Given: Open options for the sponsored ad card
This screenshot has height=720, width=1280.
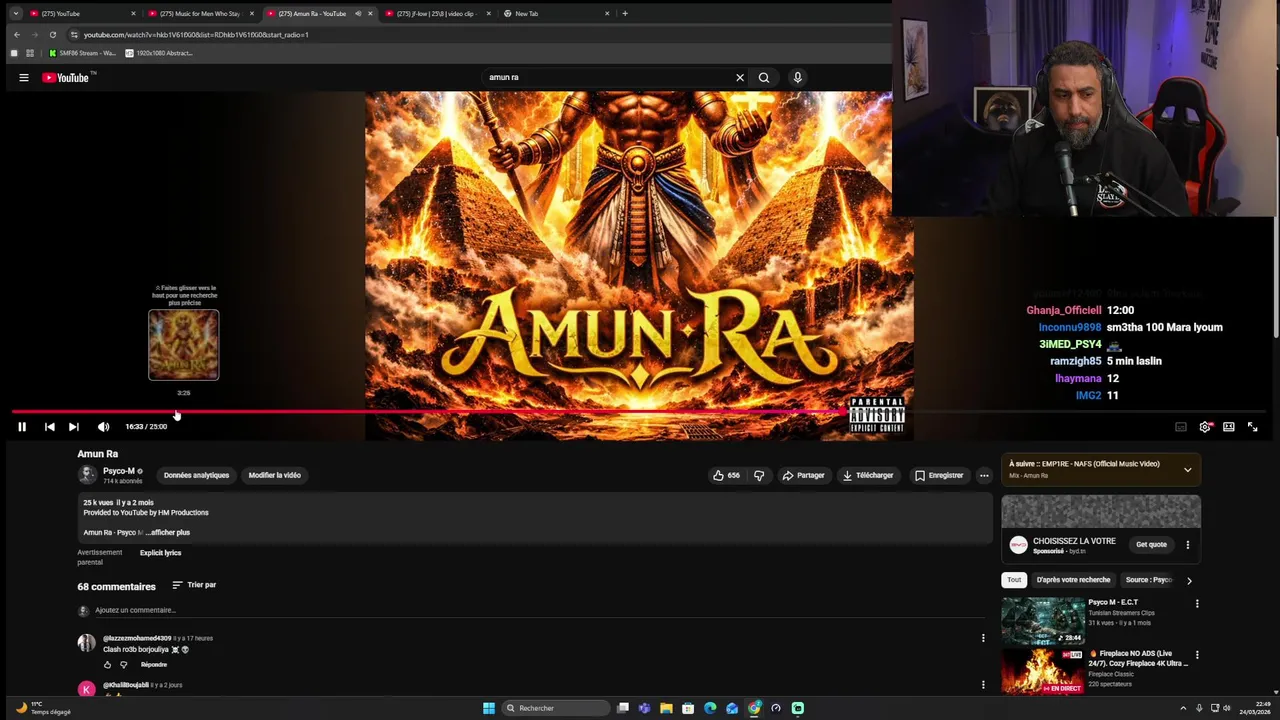Looking at the screenshot, I should pyautogui.click(x=1188, y=545).
